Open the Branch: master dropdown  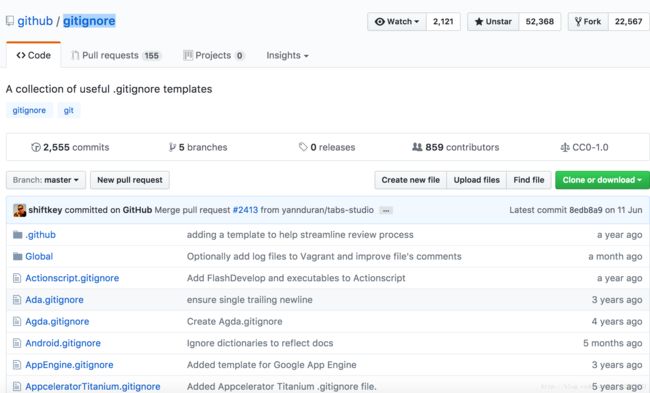click(x=46, y=180)
